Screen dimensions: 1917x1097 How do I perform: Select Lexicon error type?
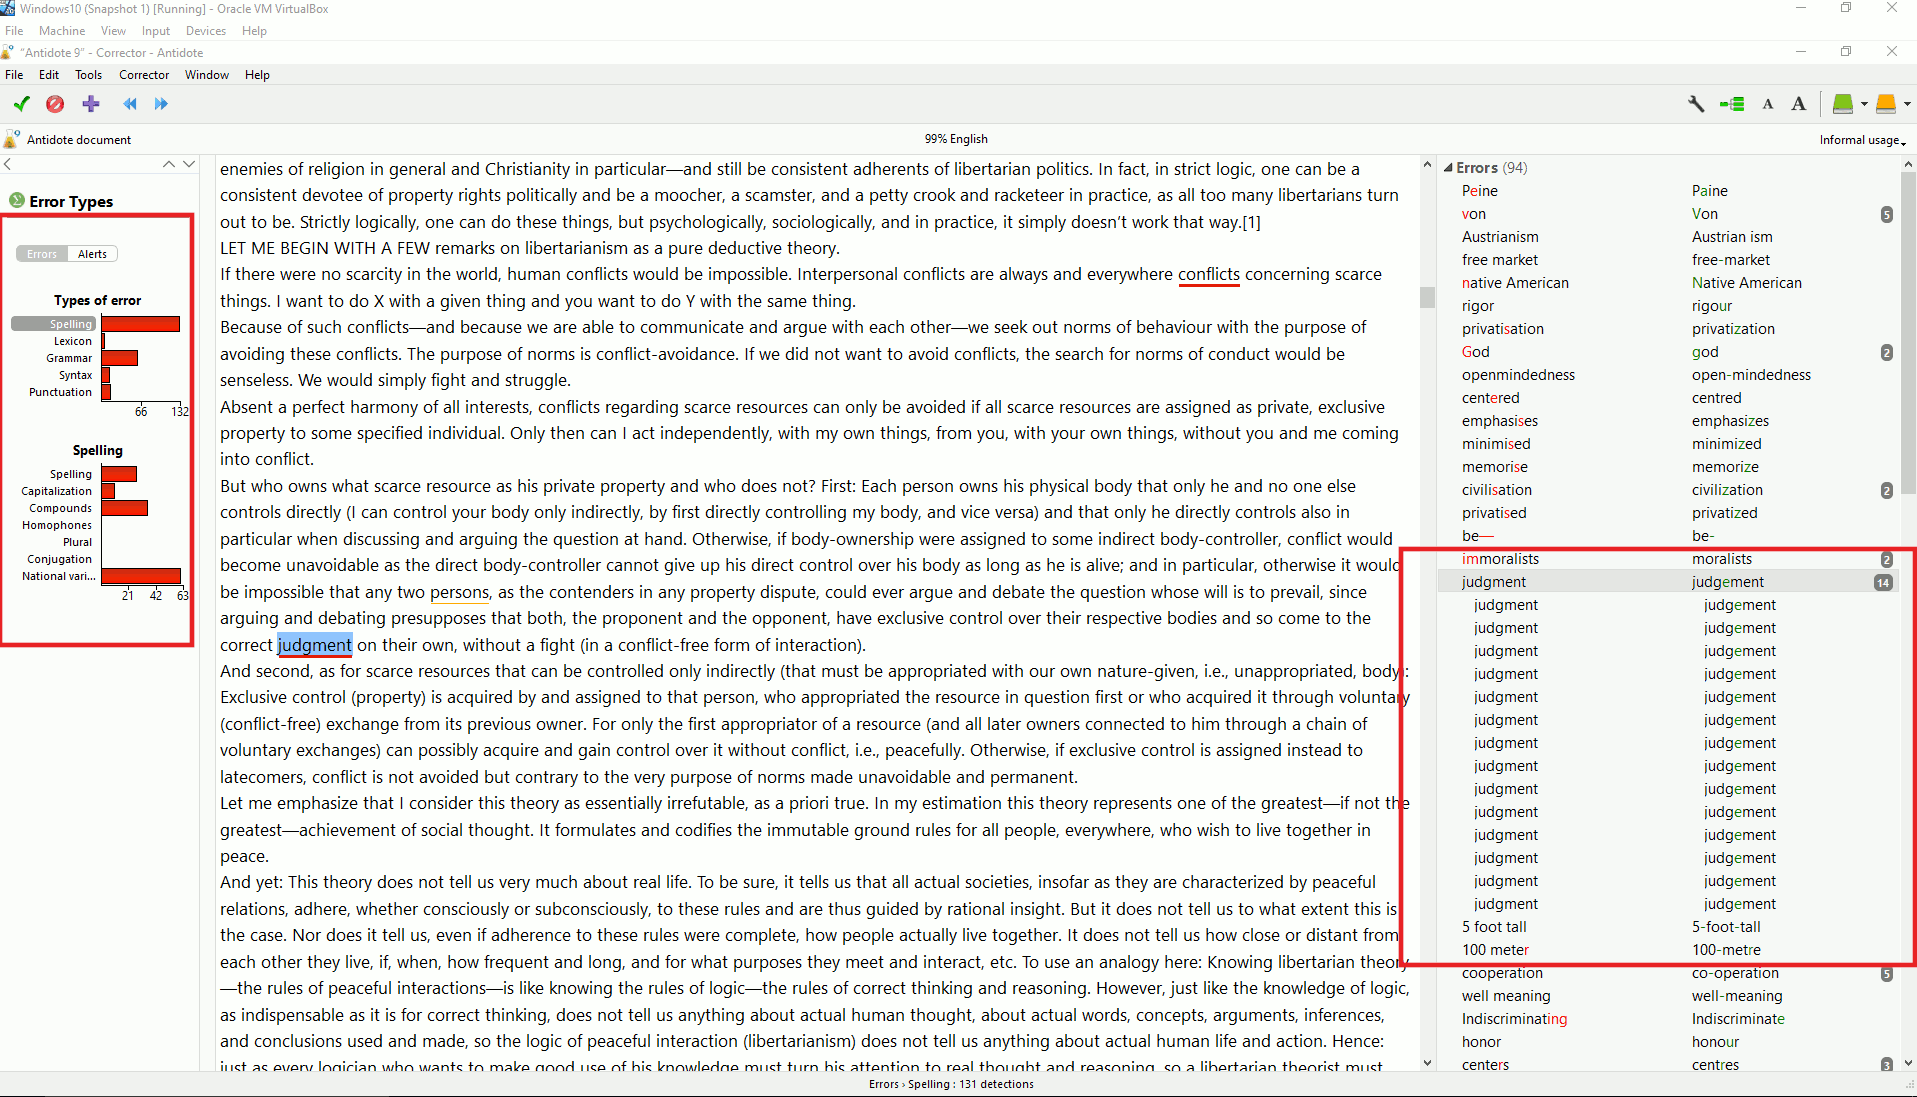coord(72,341)
